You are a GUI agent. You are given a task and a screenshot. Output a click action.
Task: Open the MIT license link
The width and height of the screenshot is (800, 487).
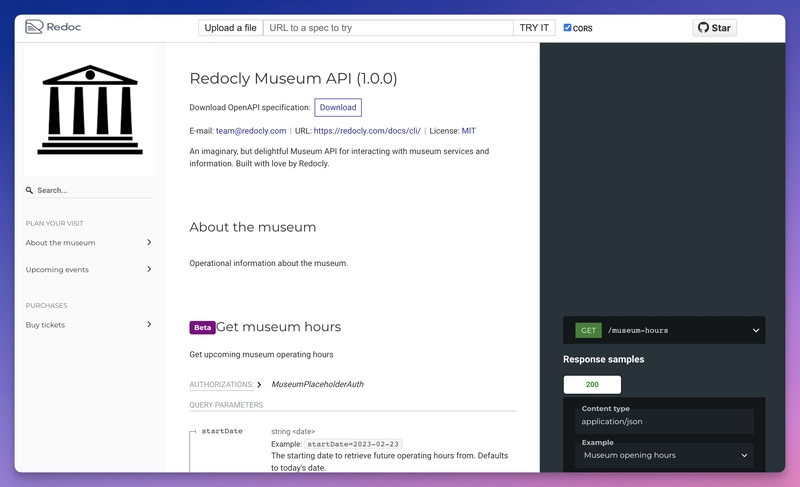468,131
